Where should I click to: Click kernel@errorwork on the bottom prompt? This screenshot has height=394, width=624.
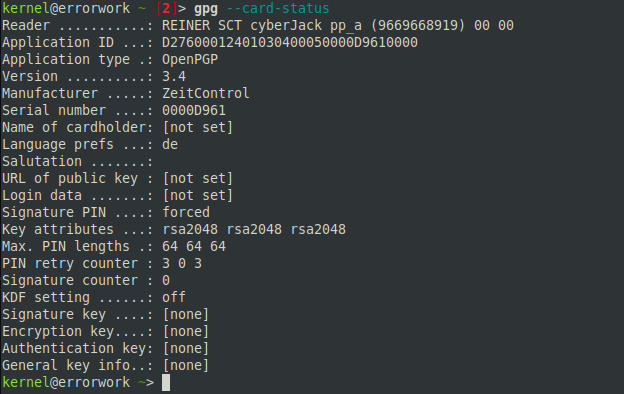coord(66,382)
